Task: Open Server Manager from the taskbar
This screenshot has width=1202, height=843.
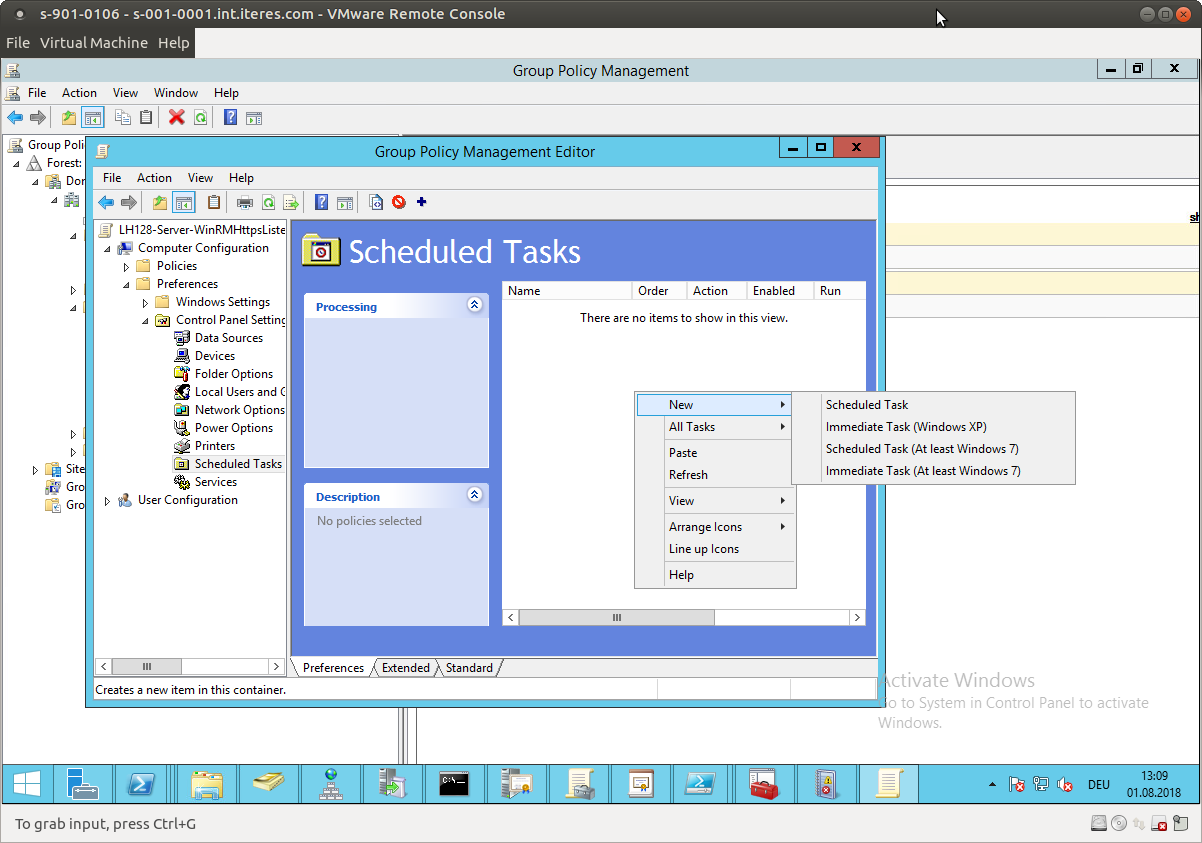Action: tap(83, 784)
